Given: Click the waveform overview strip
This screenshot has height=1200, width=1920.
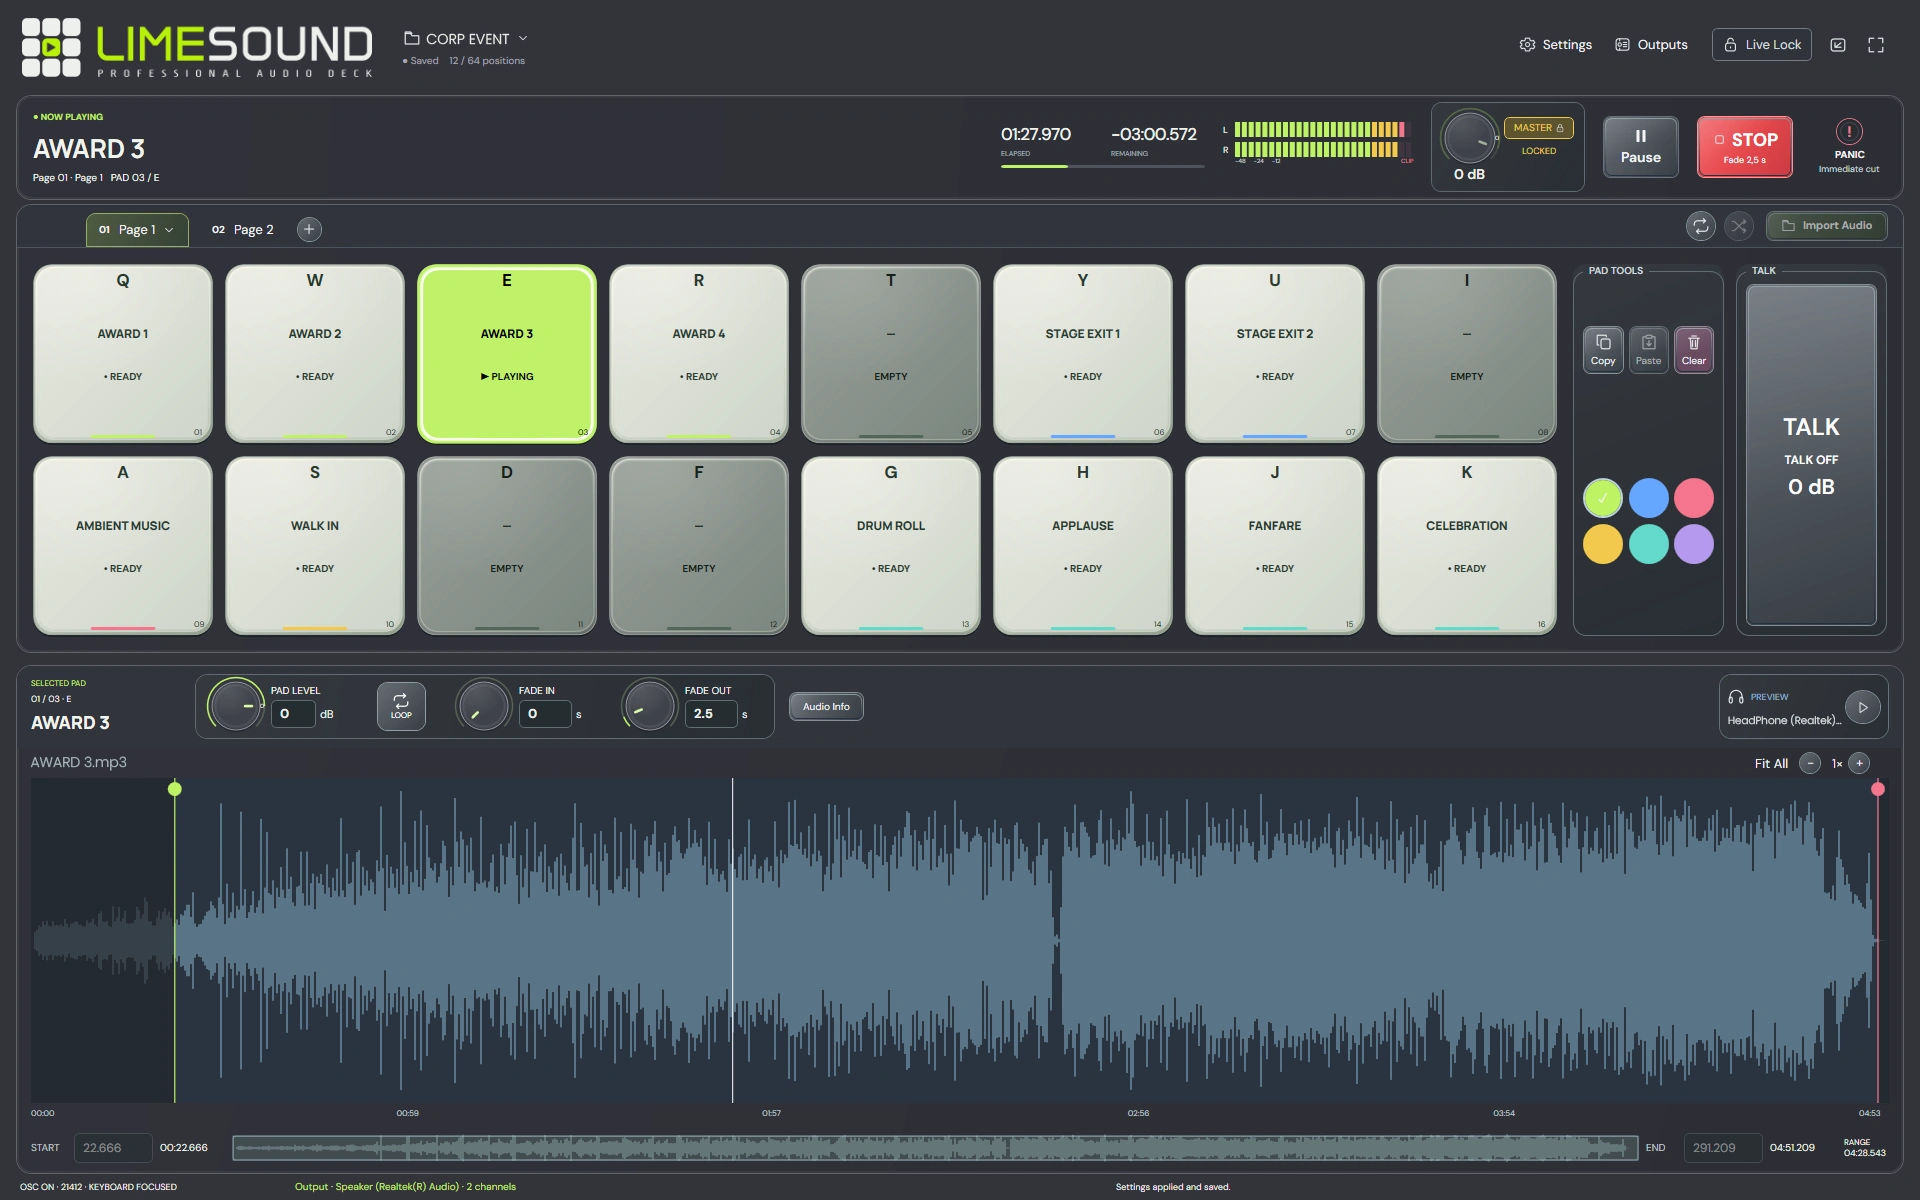Looking at the screenshot, I should click(x=935, y=1148).
